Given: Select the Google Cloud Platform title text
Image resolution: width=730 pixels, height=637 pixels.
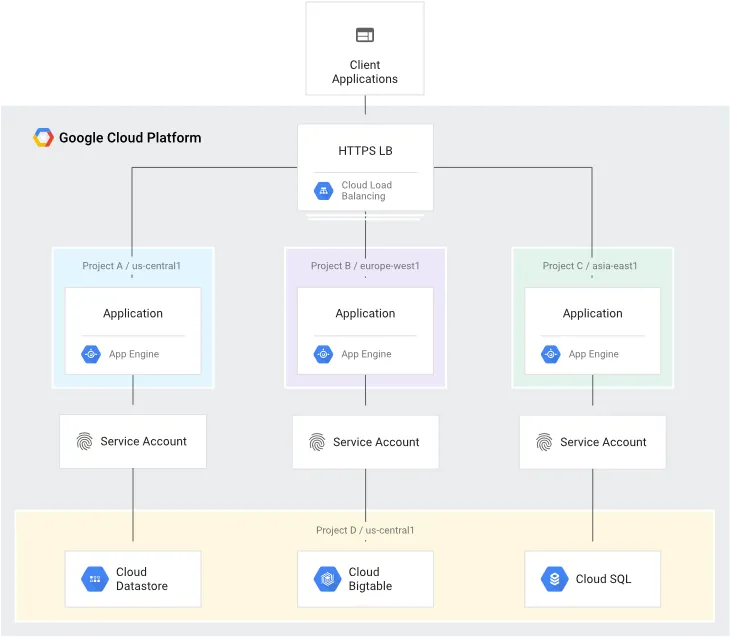Looking at the screenshot, I should 130,138.
